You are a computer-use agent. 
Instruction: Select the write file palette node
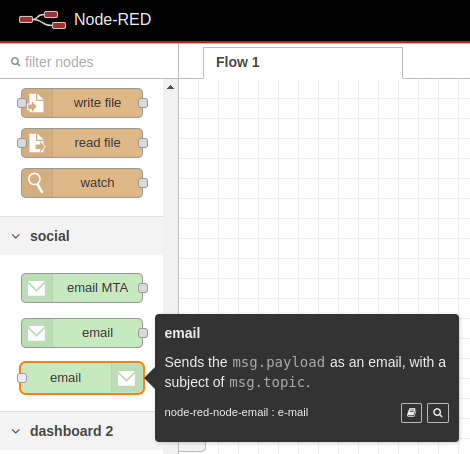[x=82, y=103]
